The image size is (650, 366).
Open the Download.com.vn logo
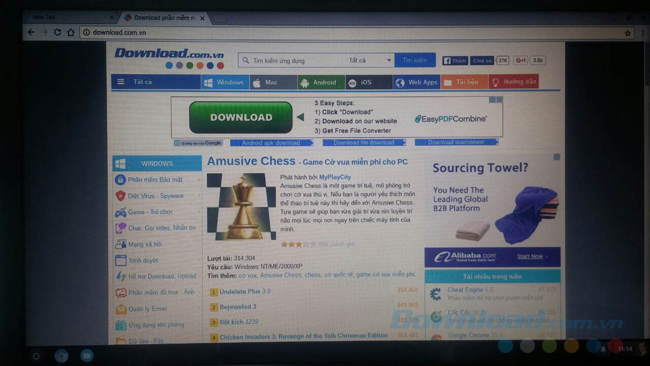[x=169, y=58]
